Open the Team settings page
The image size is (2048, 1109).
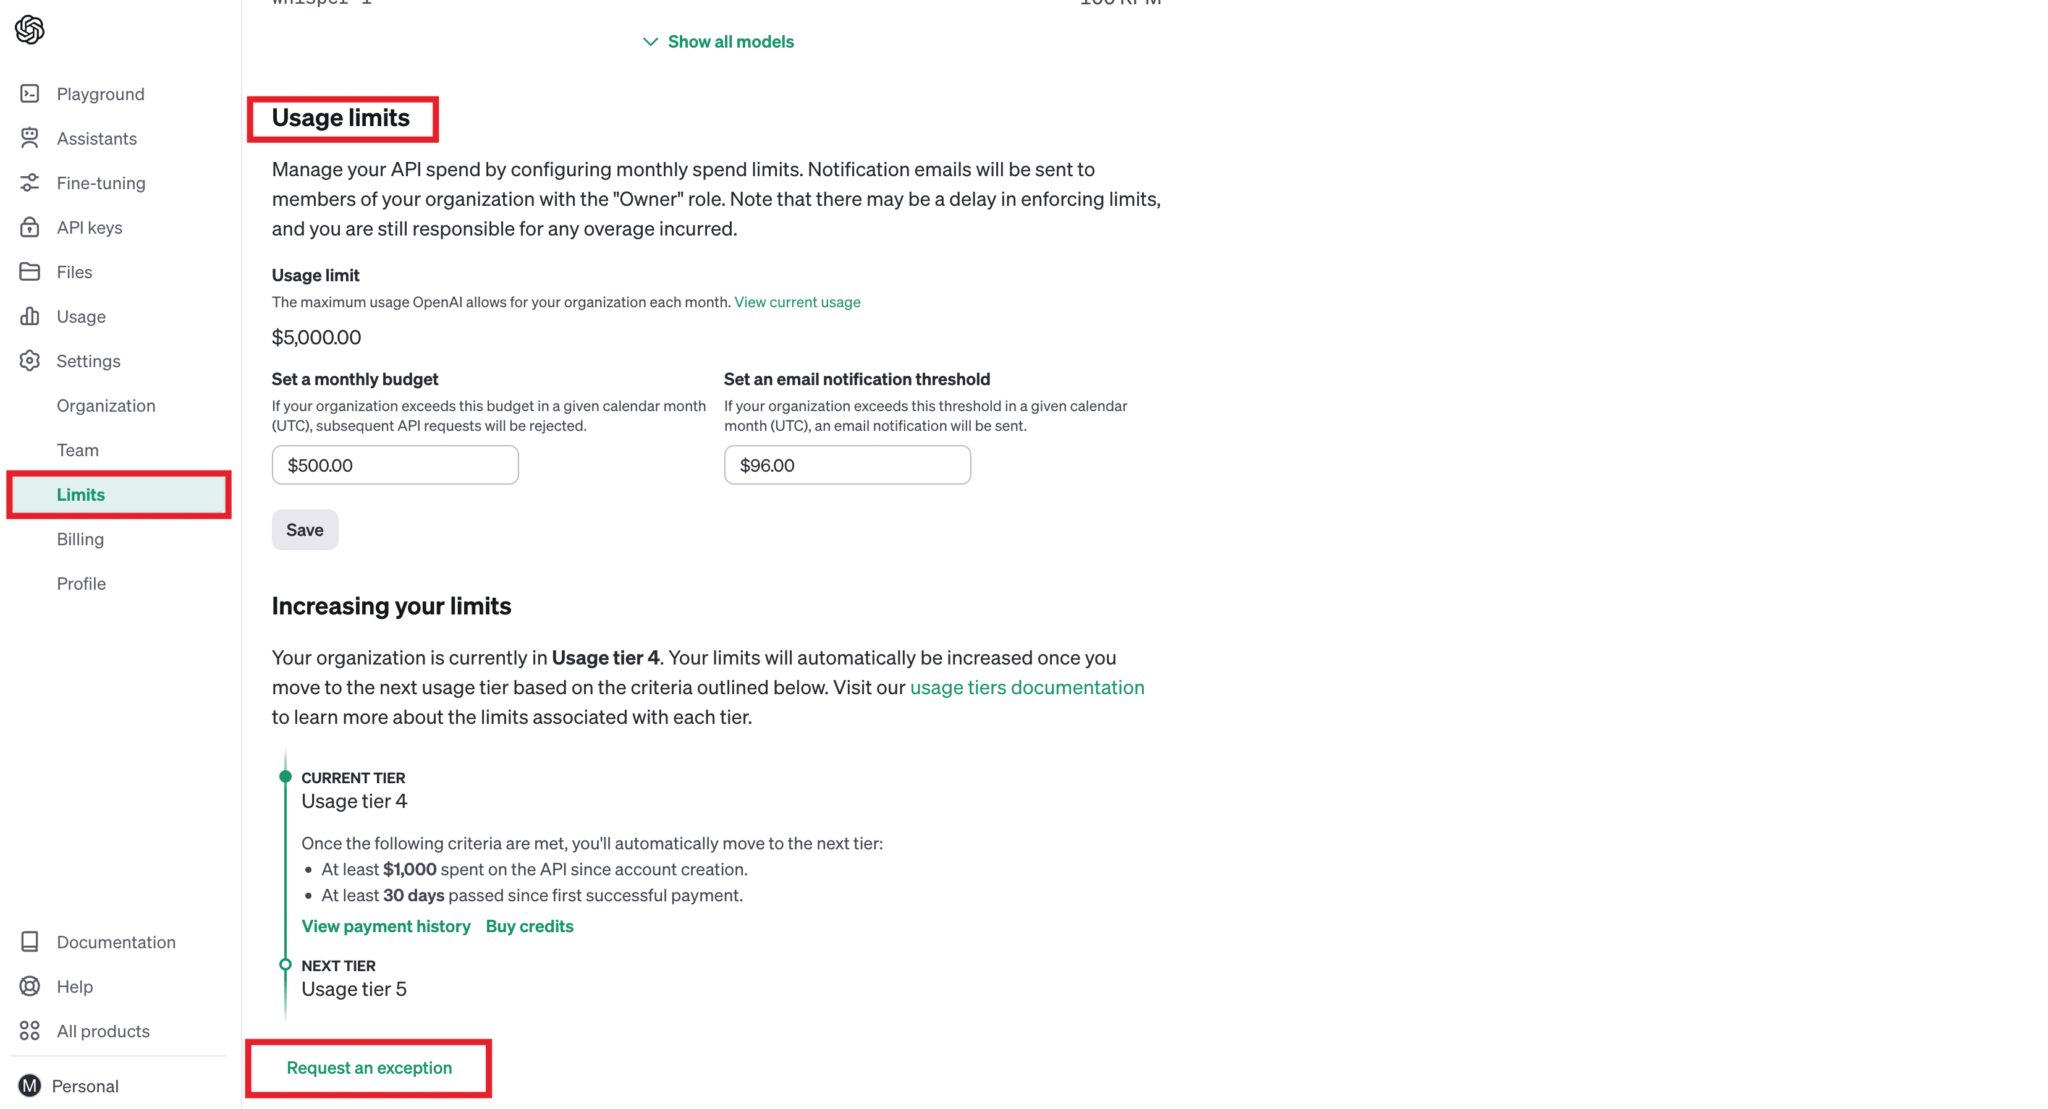coord(77,449)
